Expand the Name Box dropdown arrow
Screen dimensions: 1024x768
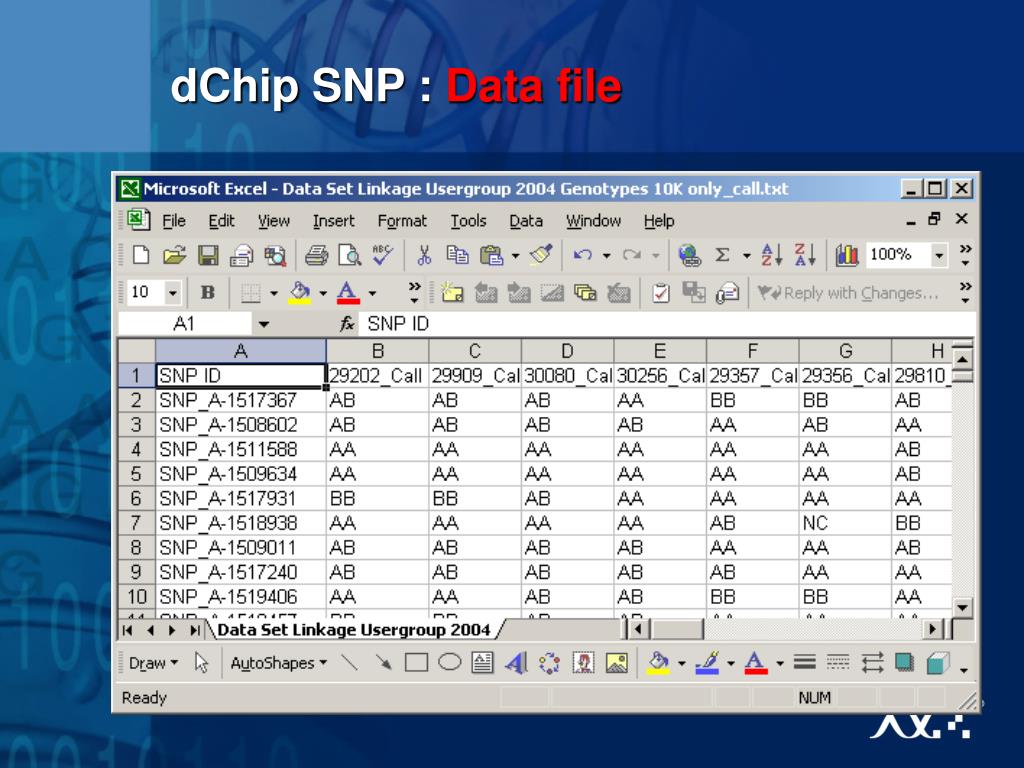pos(263,324)
